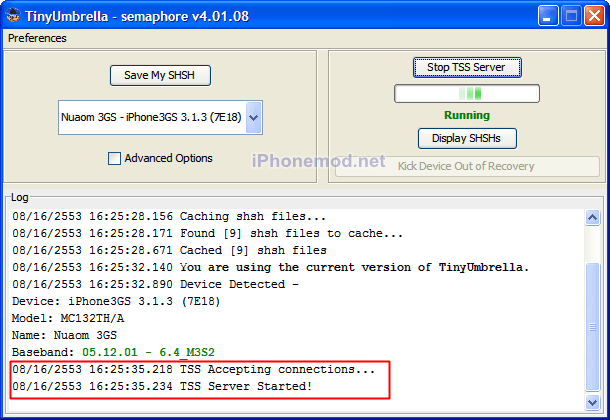The width and height of the screenshot is (610, 420).
Task: Click Kick Device Out of Recovery button
Action: [467, 166]
